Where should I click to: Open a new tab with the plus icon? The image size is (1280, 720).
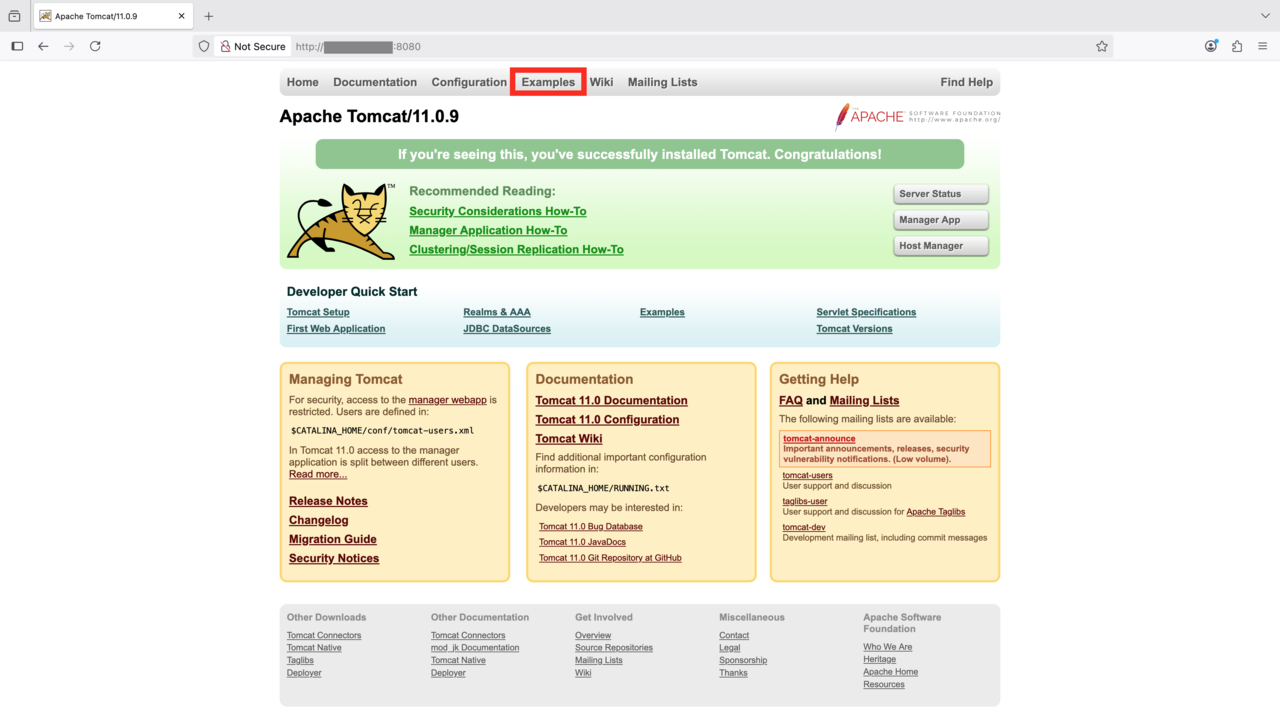point(208,15)
